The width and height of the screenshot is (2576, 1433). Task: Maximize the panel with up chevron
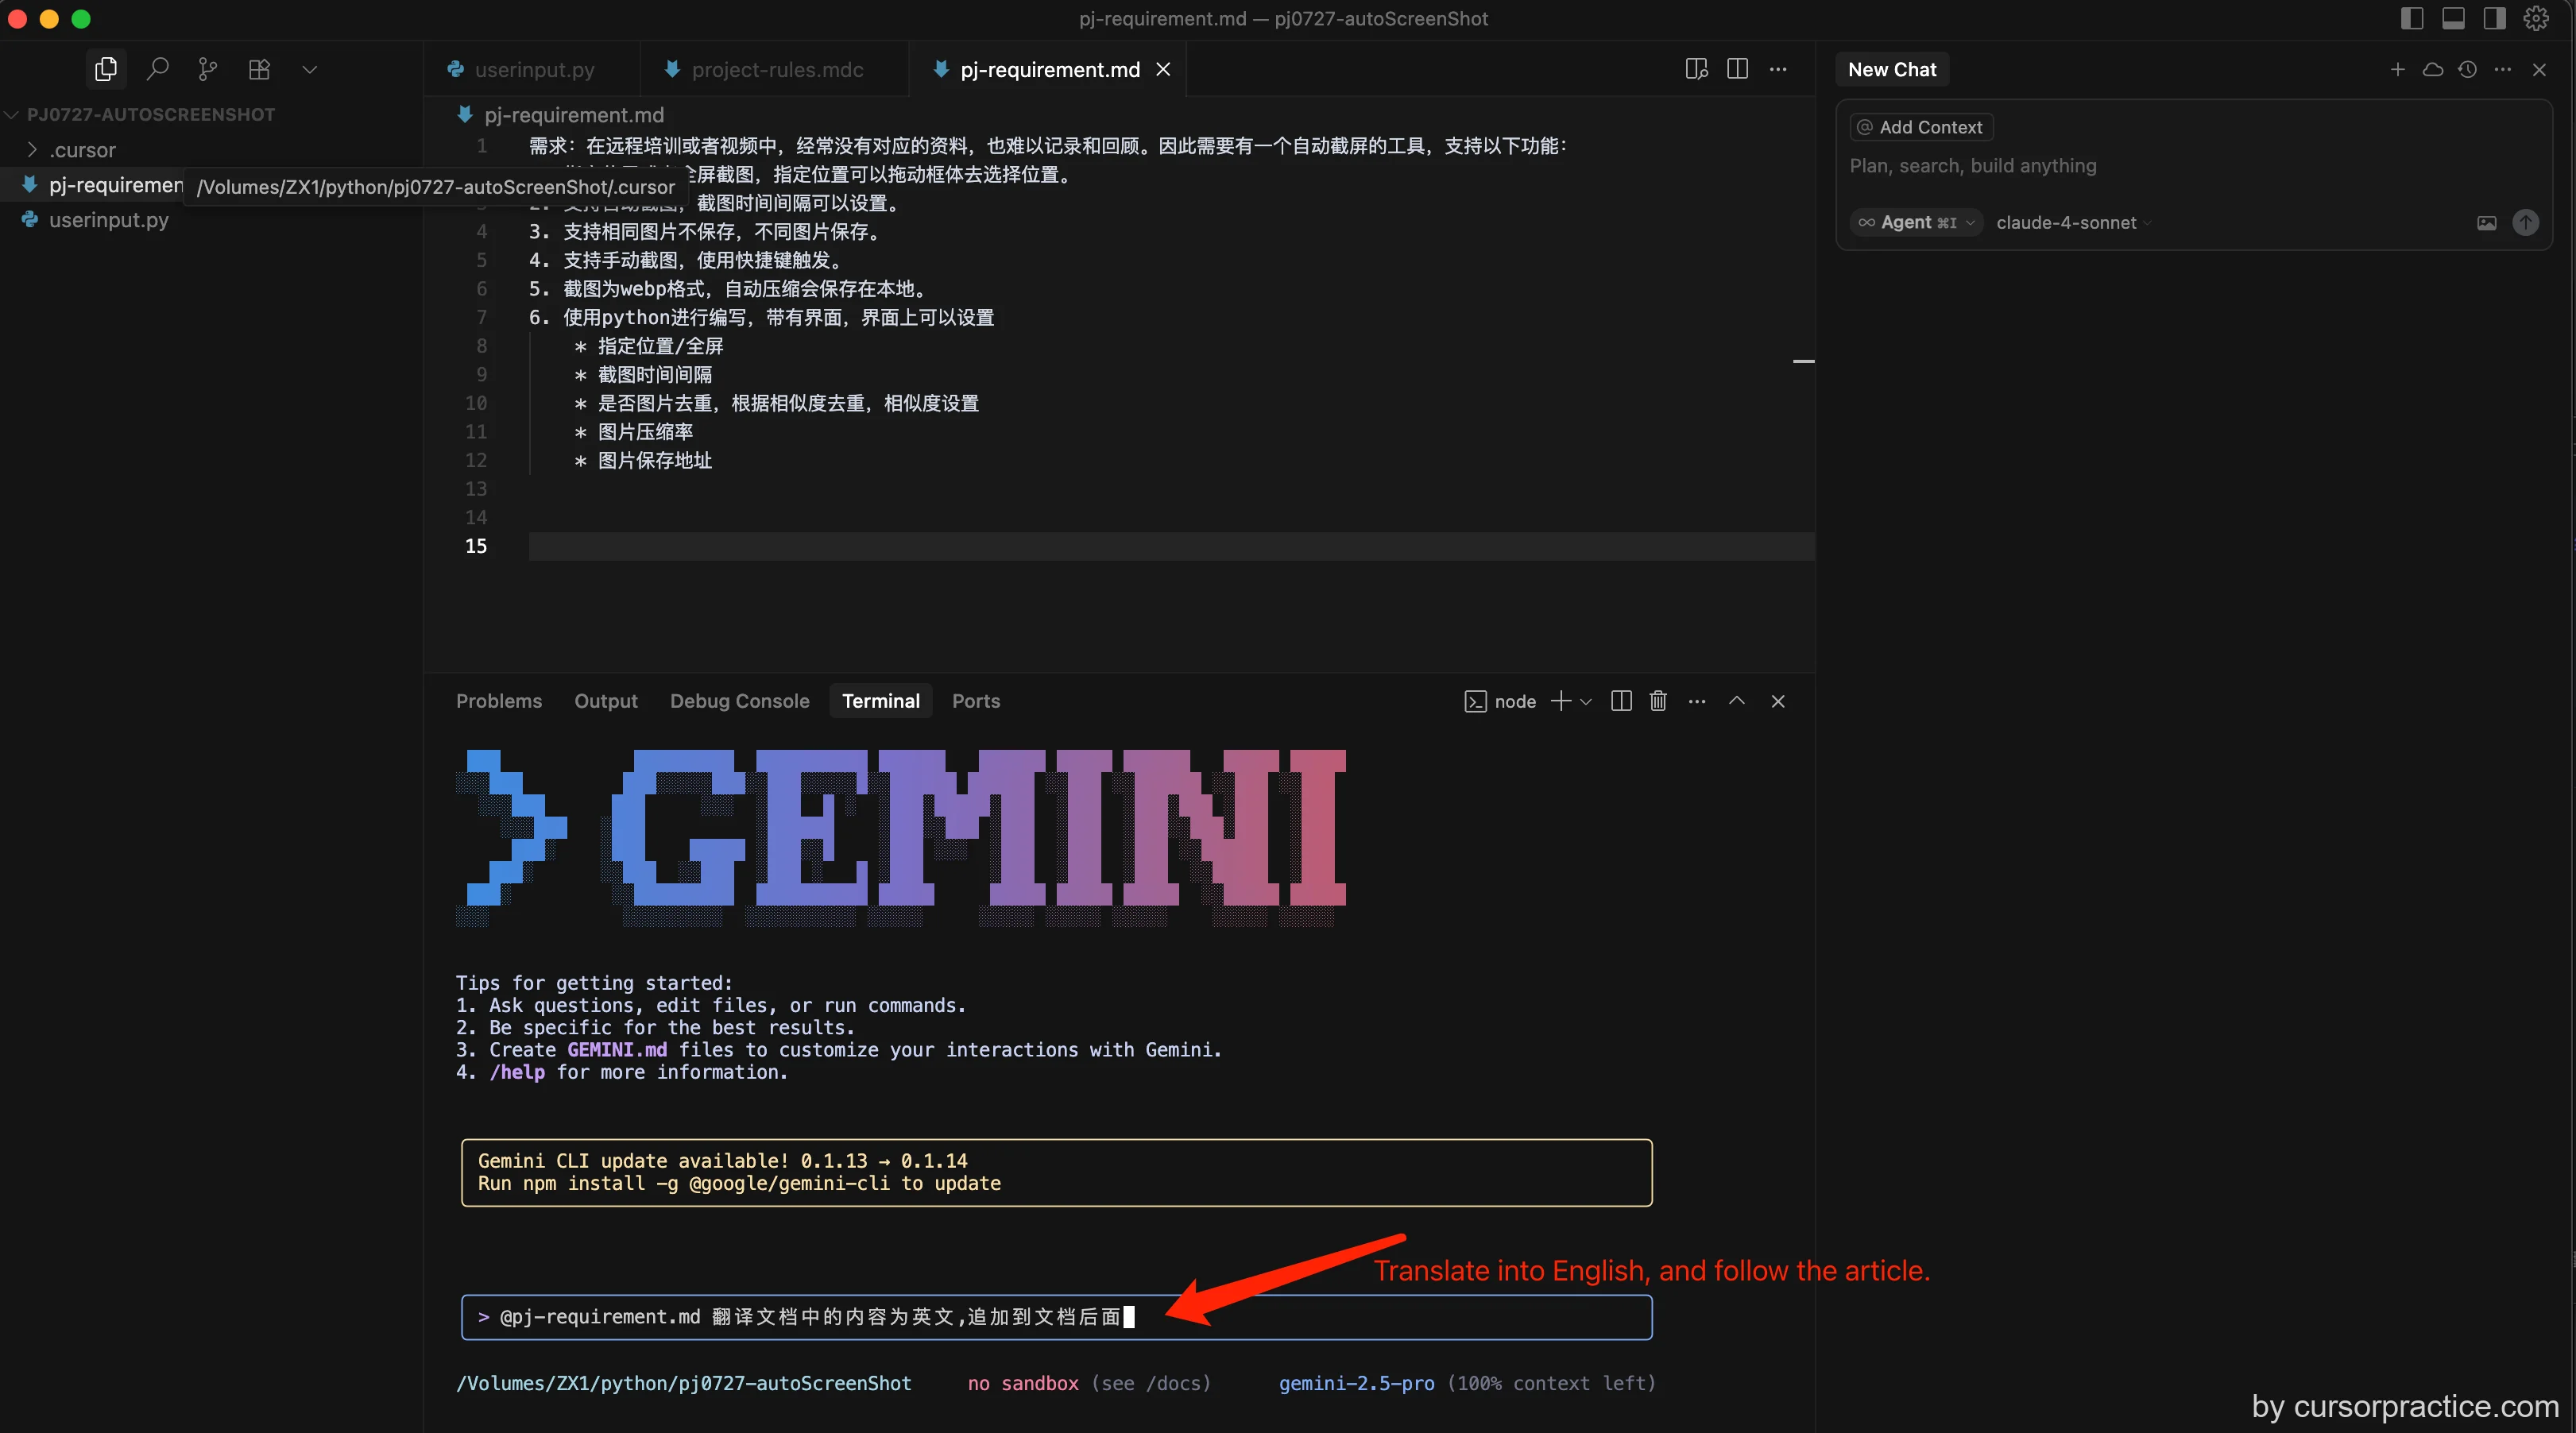tap(1737, 701)
